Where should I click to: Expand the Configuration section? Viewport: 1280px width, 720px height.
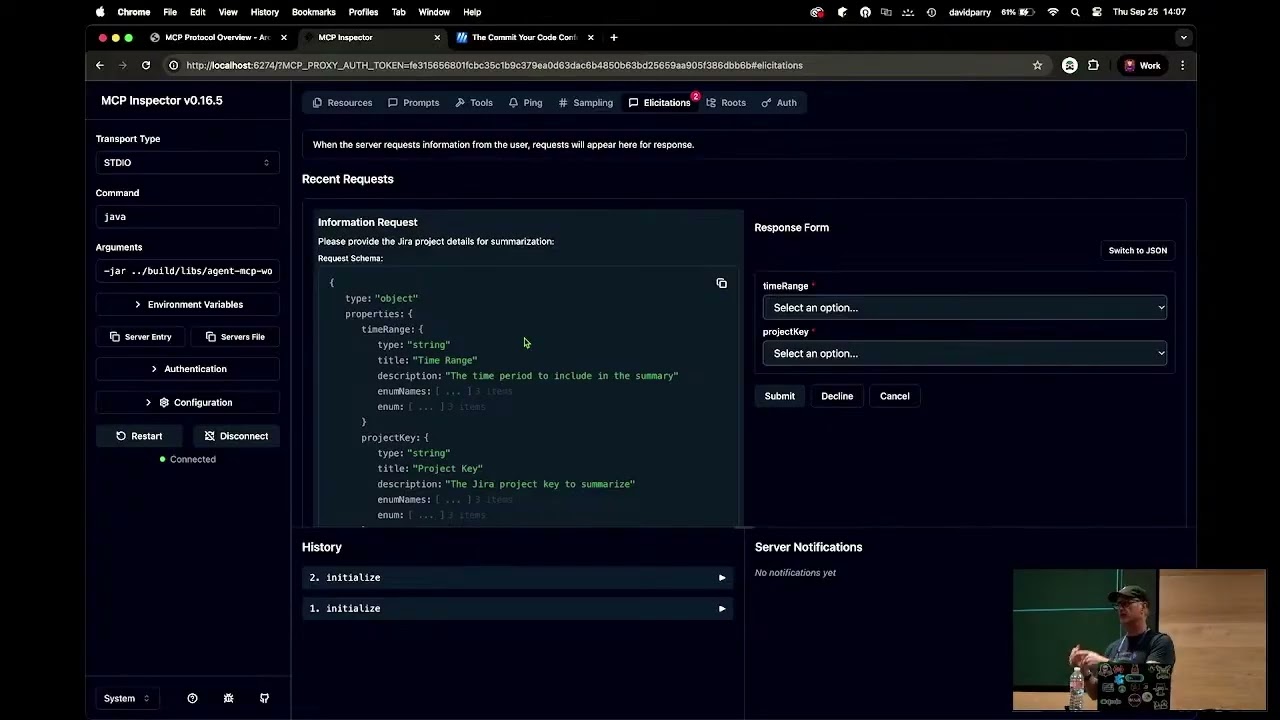[x=187, y=402]
